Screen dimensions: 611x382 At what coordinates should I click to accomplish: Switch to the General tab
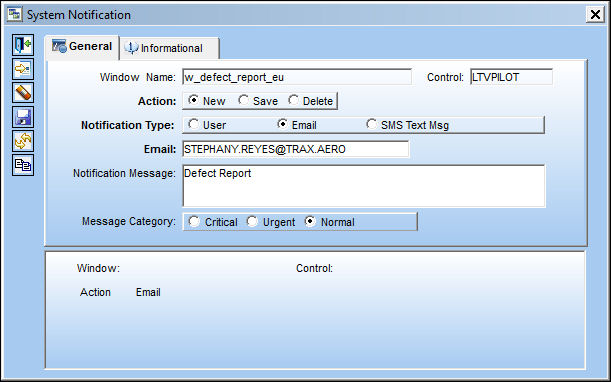click(x=82, y=47)
